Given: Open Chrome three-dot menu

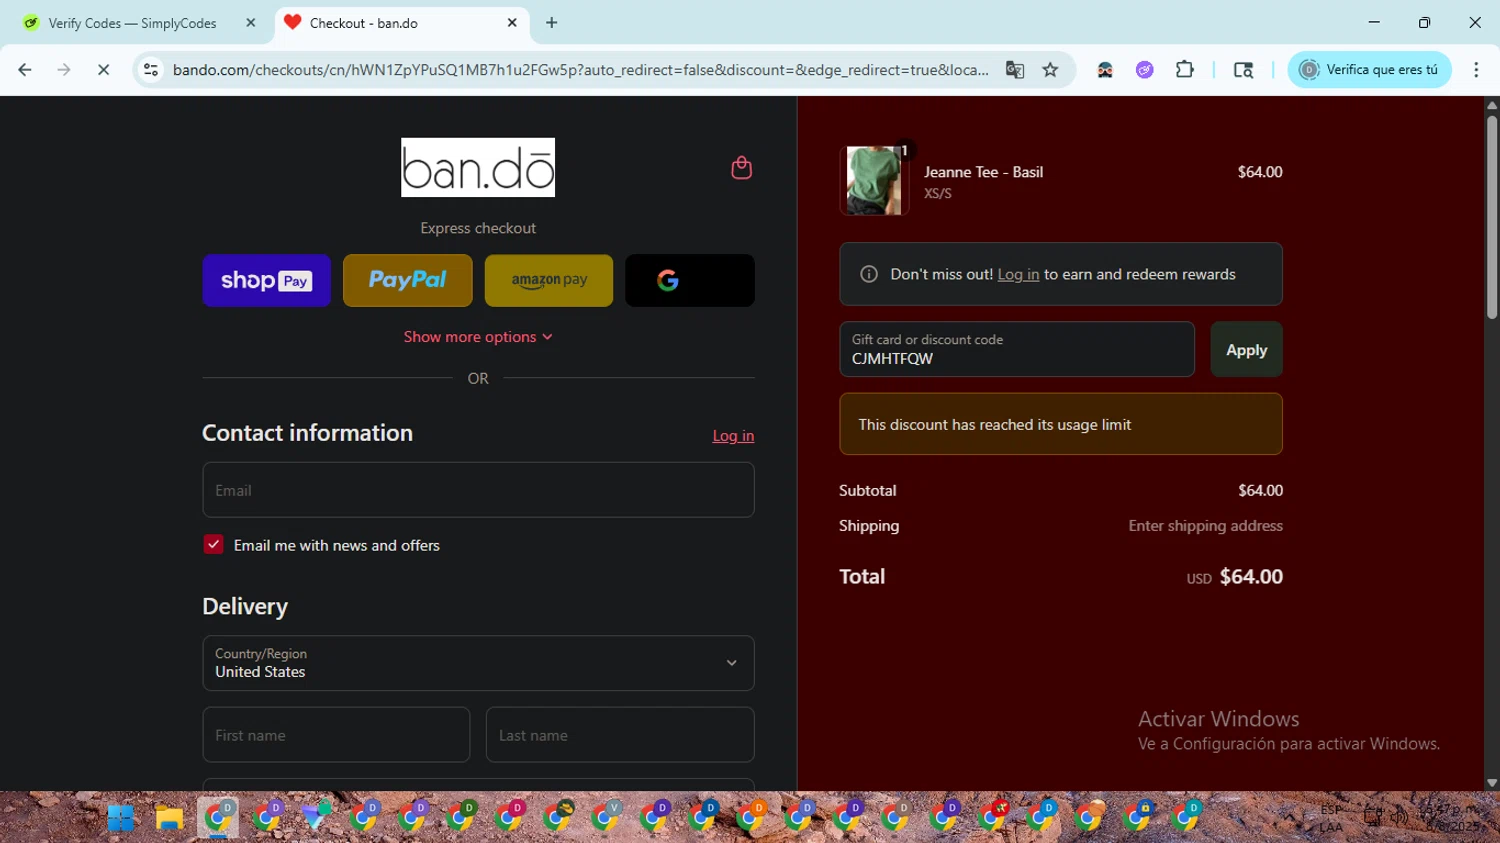Looking at the screenshot, I should pyautogui.click(x=1476, y=70).
